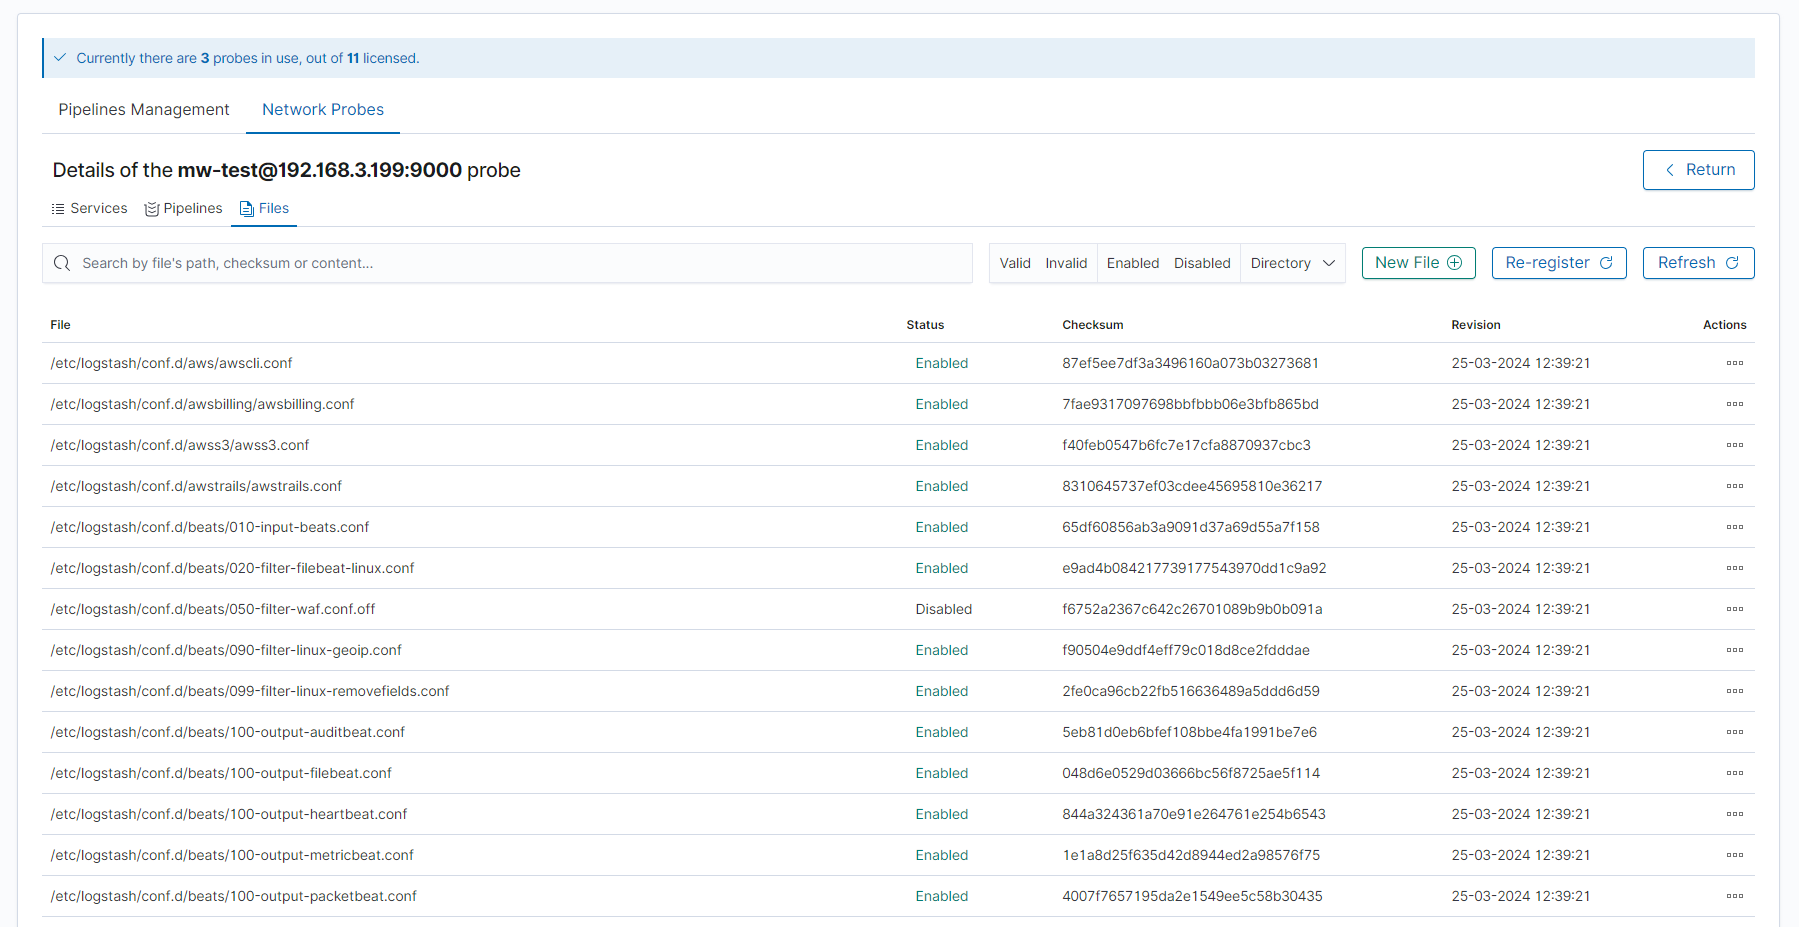
Task: Expand the Directory dropdown
Action: coord(1292,263)
